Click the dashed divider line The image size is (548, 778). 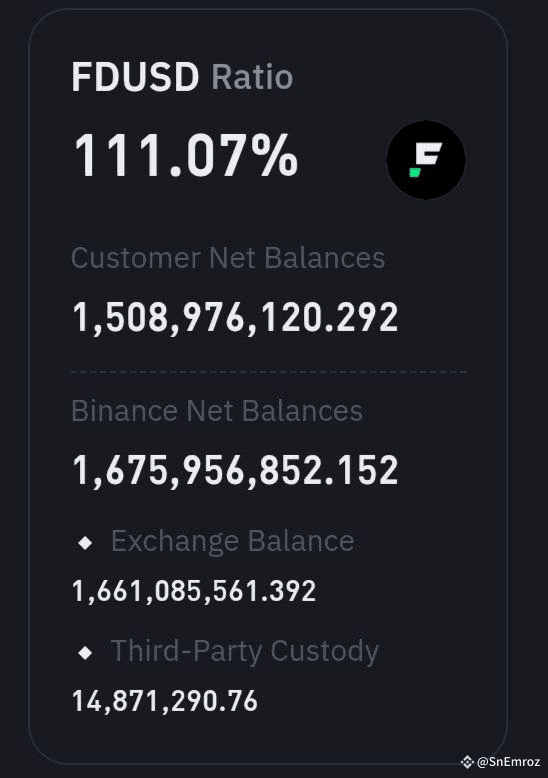pos(268,372)
